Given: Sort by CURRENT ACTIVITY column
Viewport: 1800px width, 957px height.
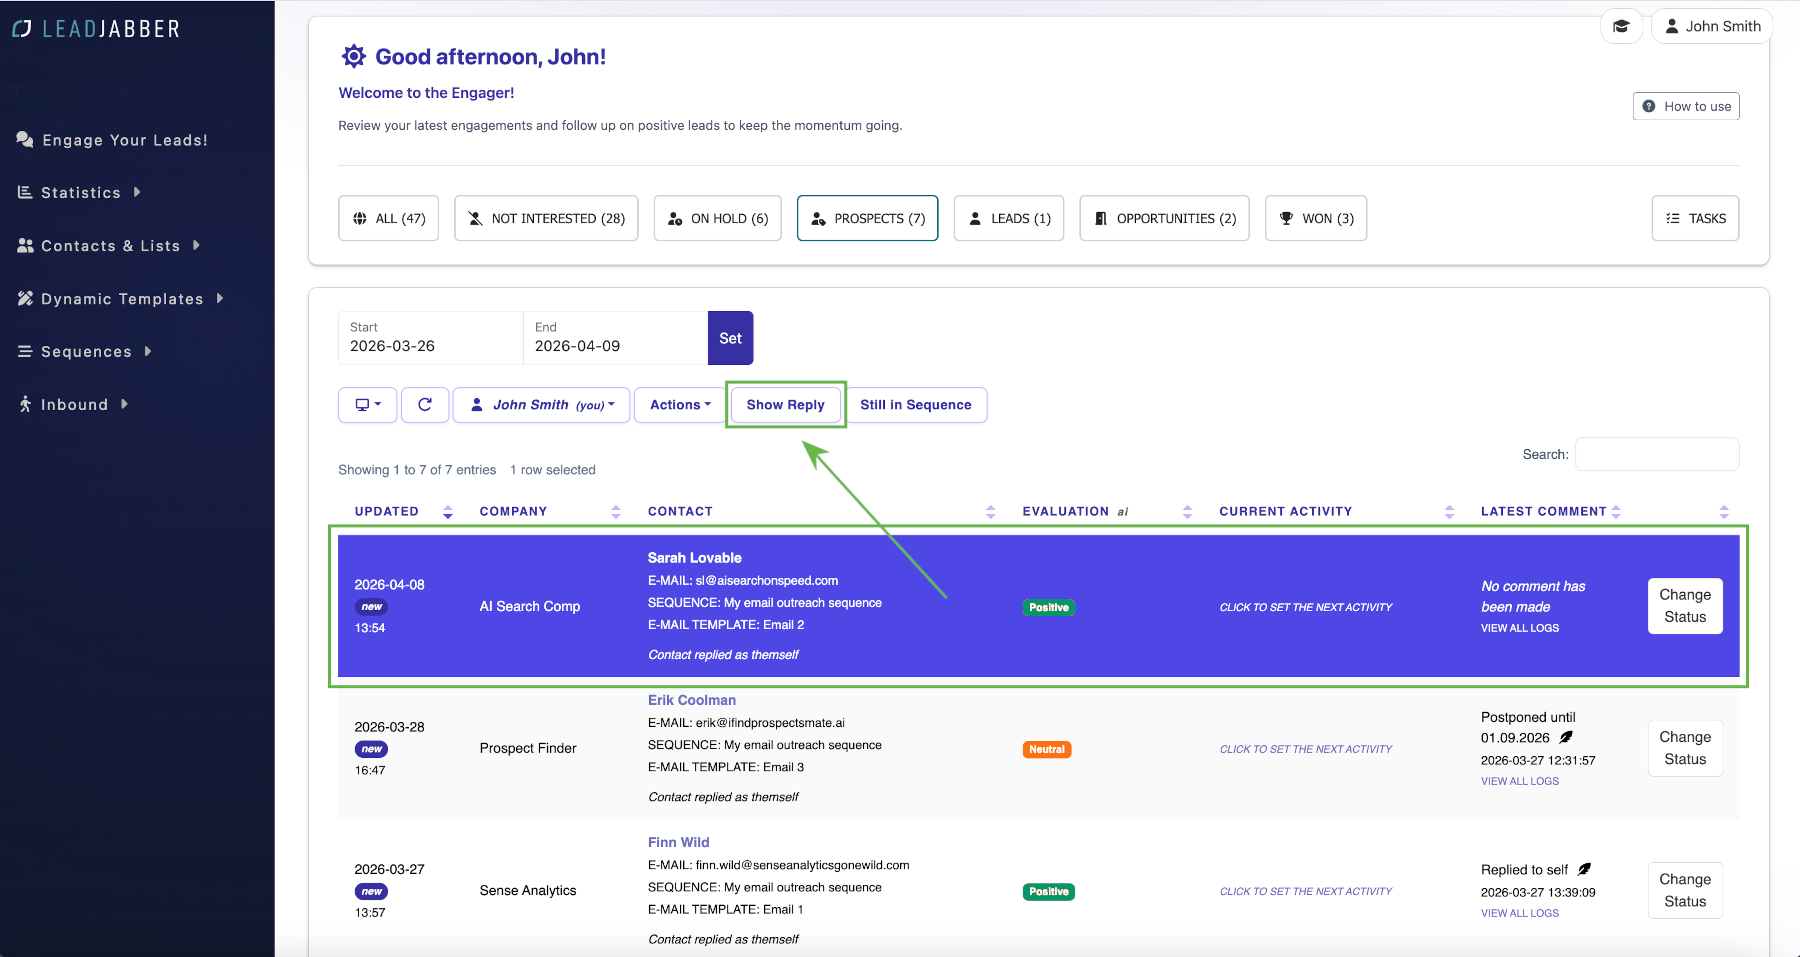Looking at the screenshot, I should point(1337,511).
